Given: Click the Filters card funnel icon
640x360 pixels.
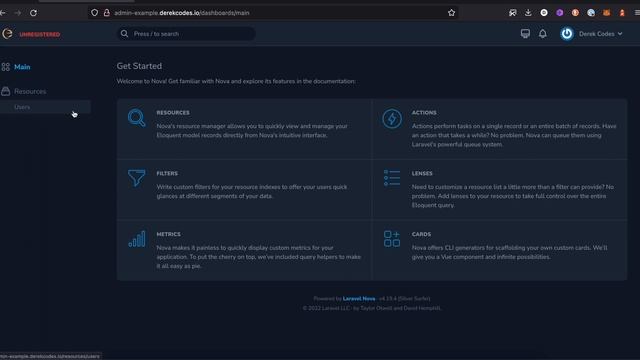Looking at the screenshot, I should click(136, 178).
